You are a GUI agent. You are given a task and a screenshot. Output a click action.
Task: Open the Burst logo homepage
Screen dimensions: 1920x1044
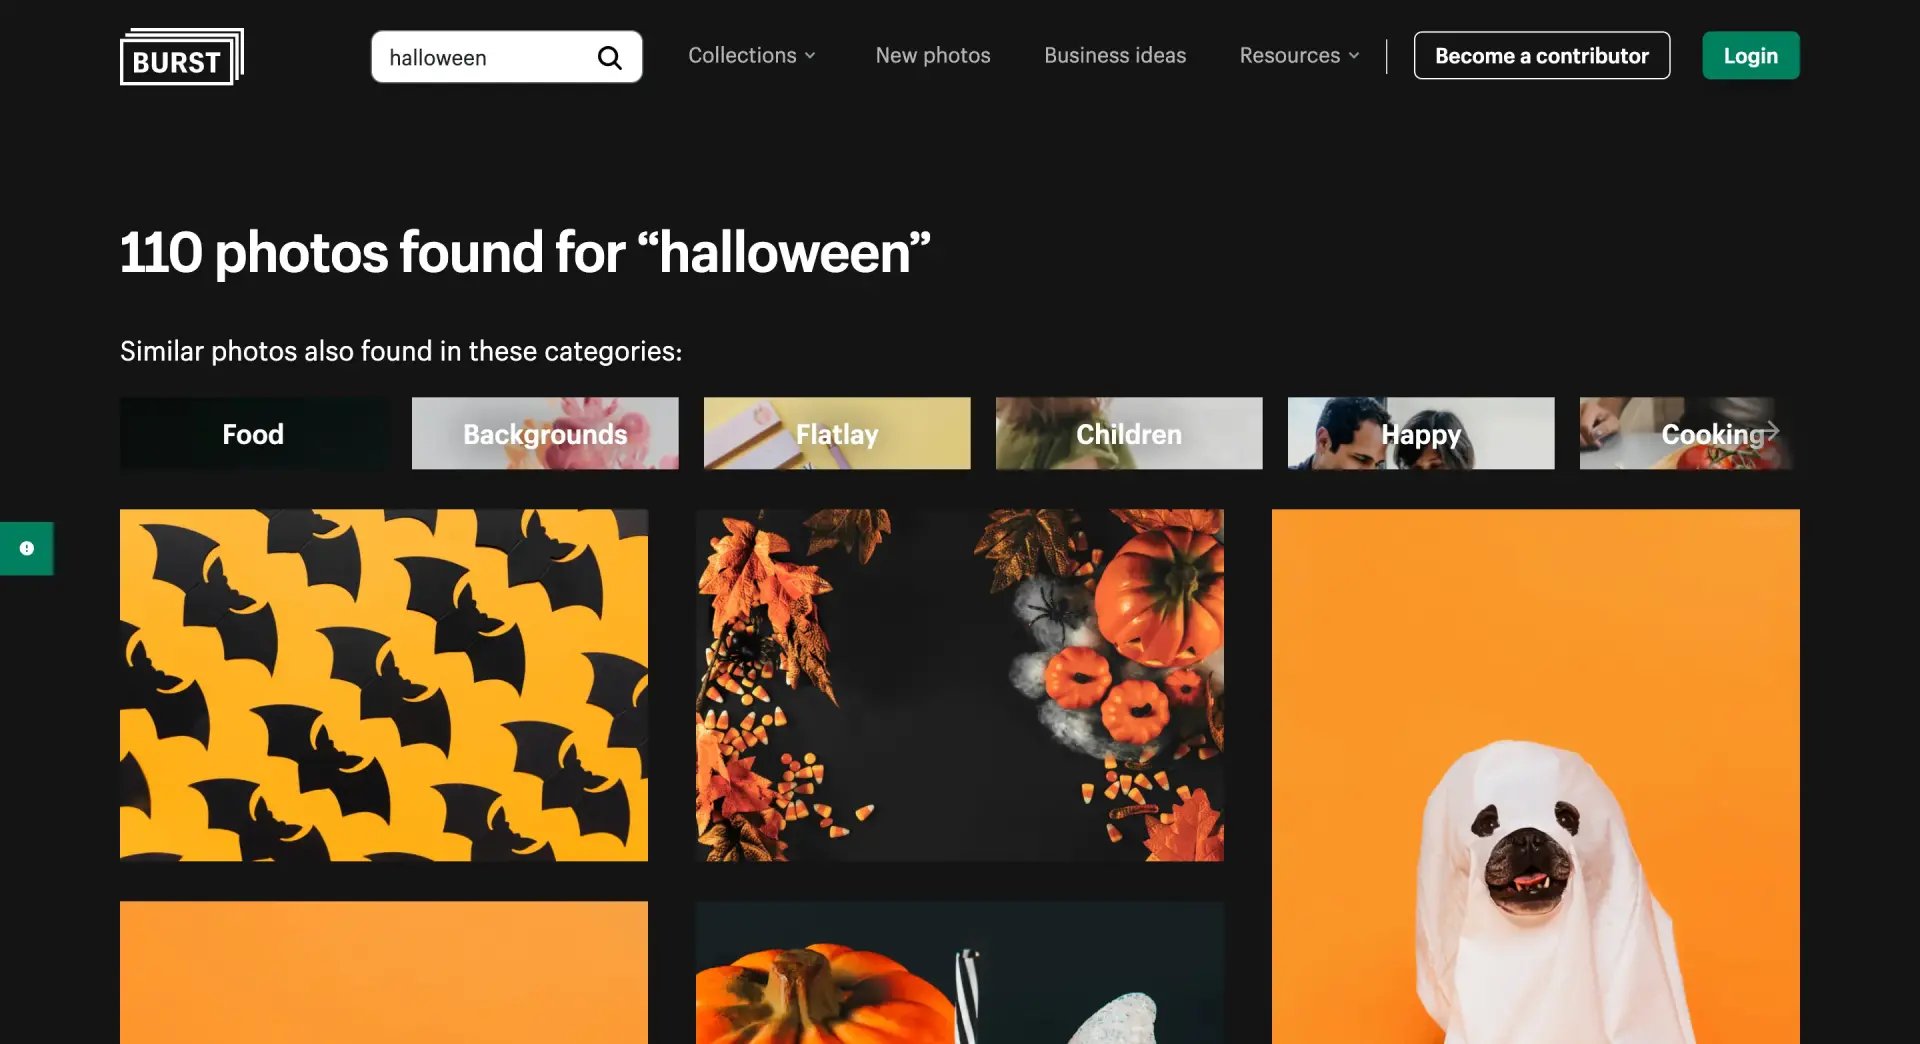181,57
